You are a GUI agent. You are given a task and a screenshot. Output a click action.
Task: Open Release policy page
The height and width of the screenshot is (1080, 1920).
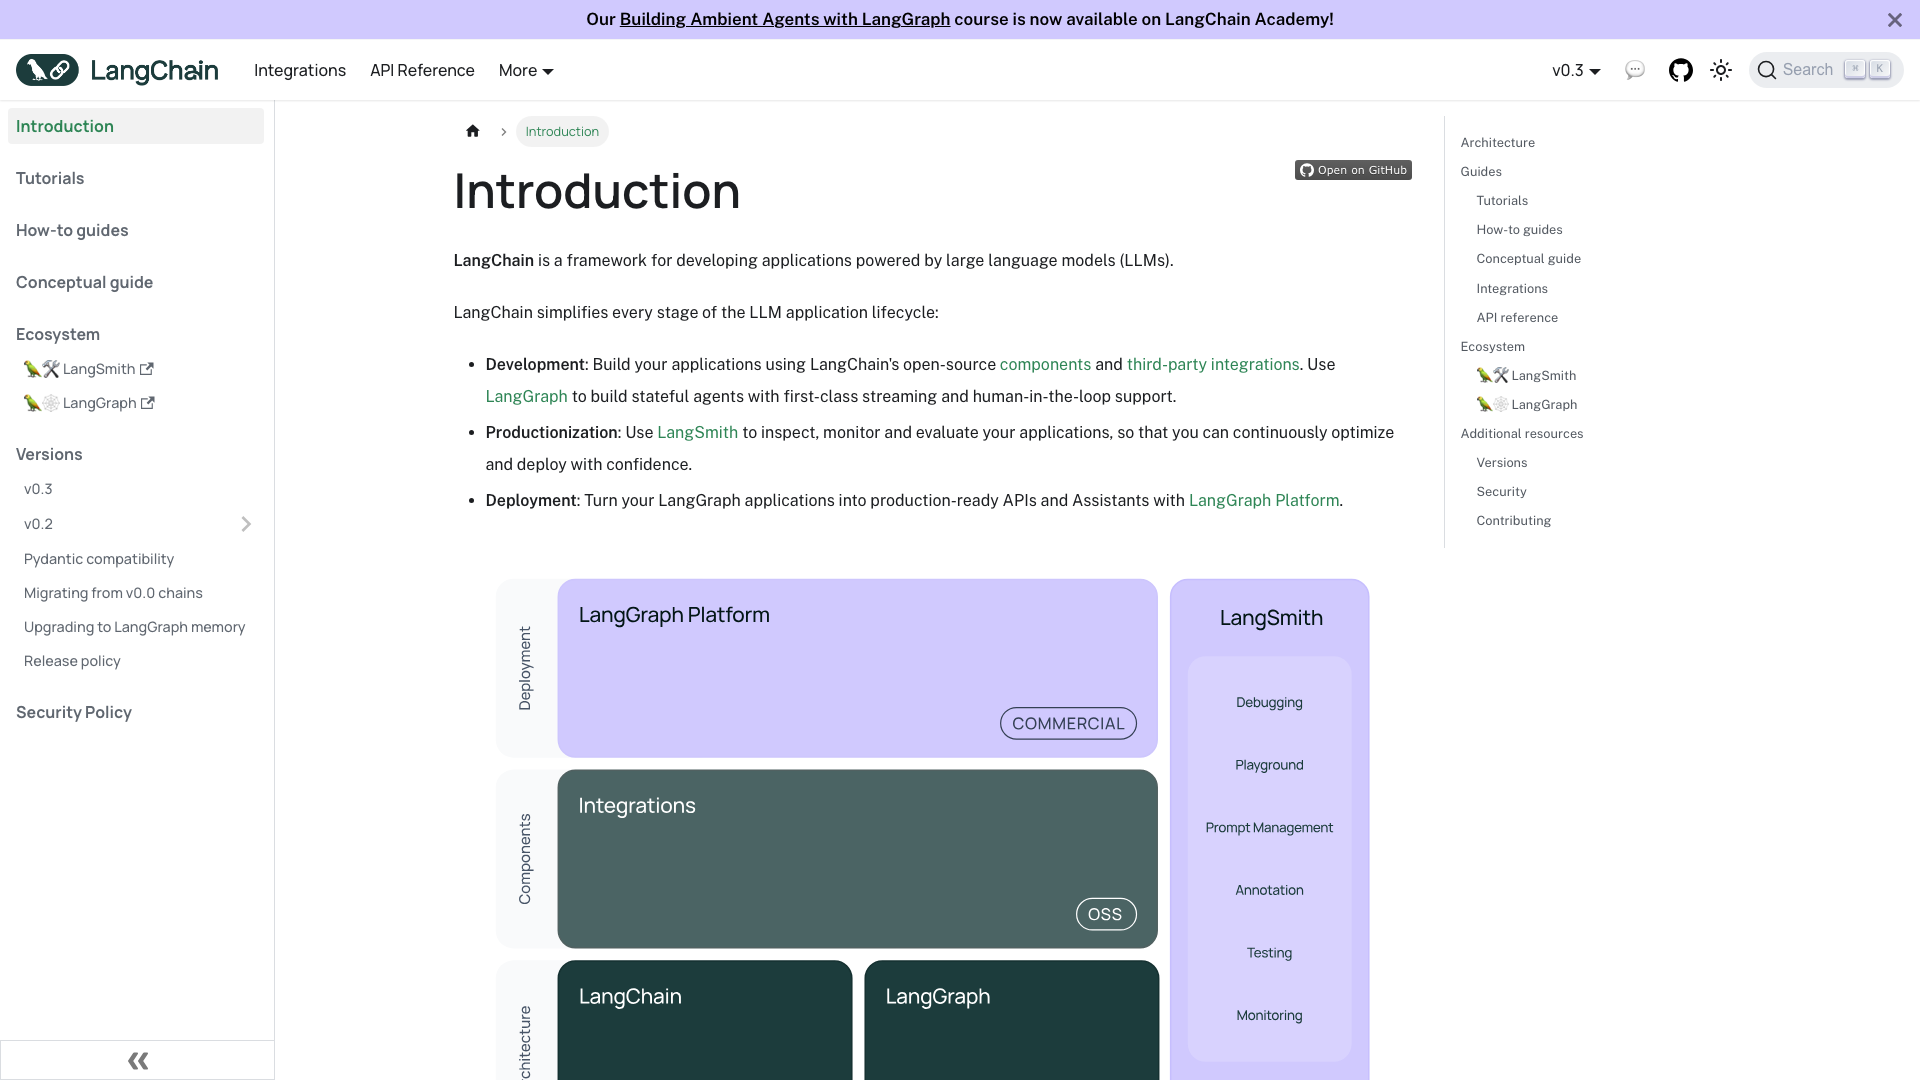(72, 661)
